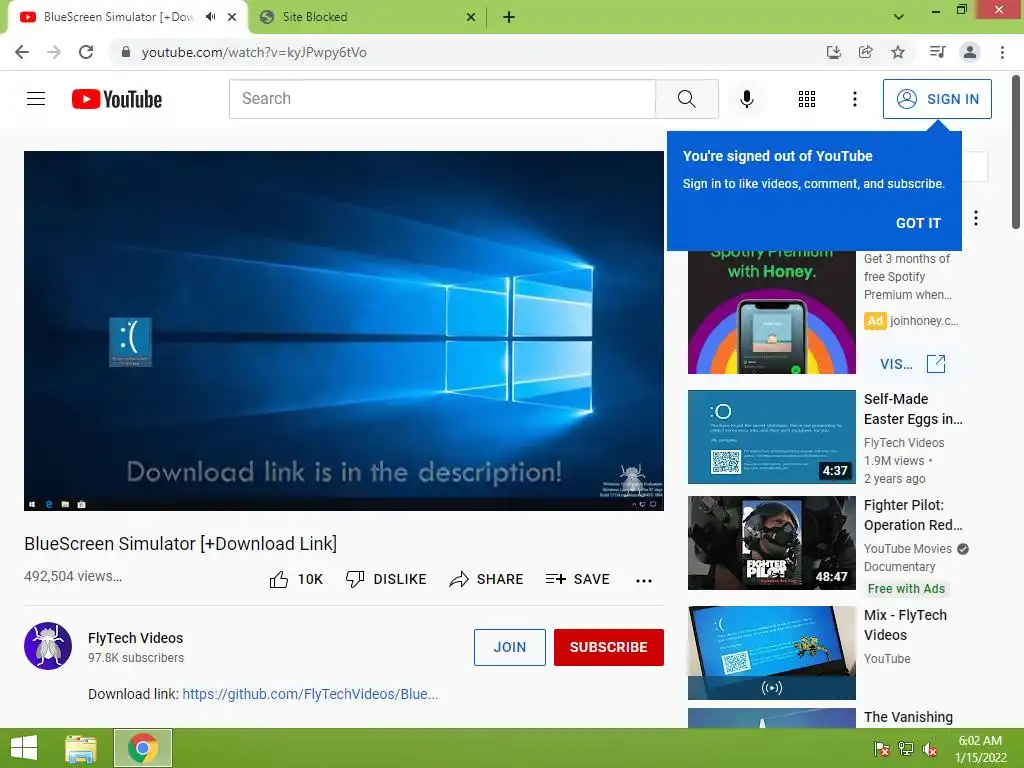
Task: Click the Free with Ads badge
Action: tap(906, 588)
